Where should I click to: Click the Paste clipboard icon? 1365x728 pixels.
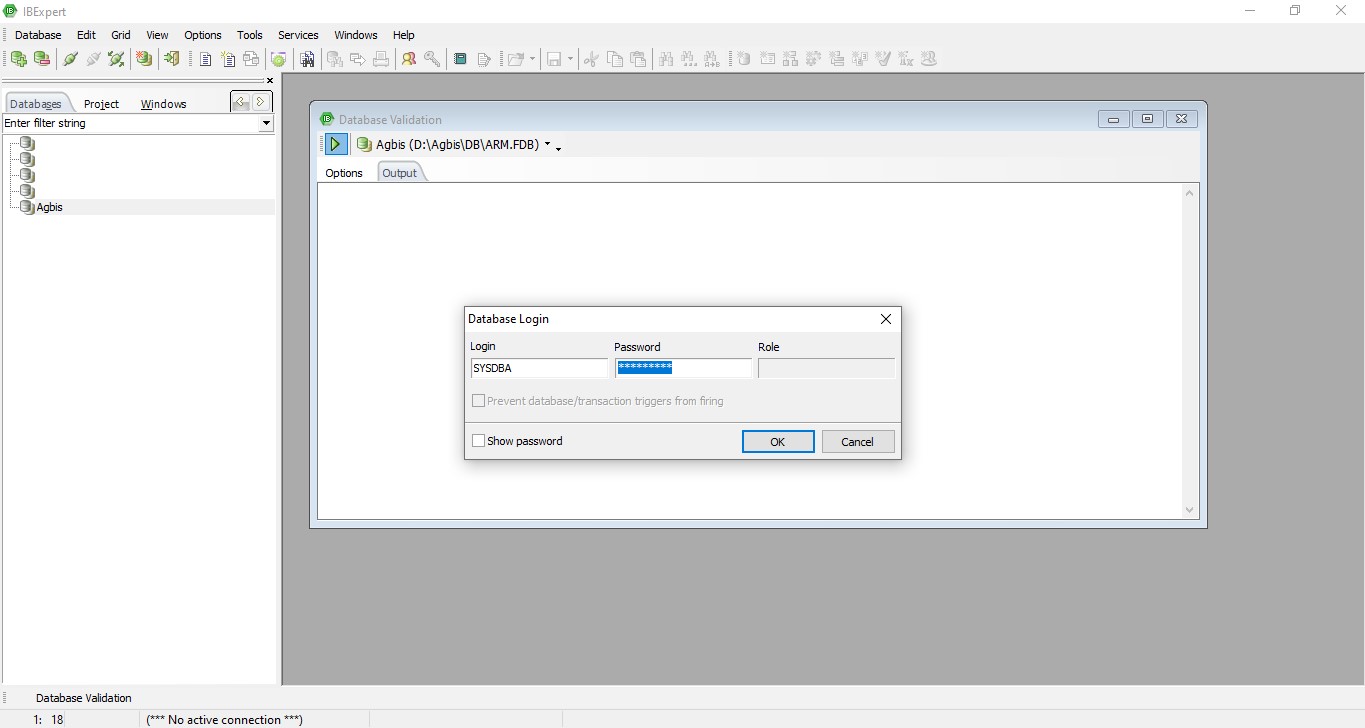click(x=638, y=59)
